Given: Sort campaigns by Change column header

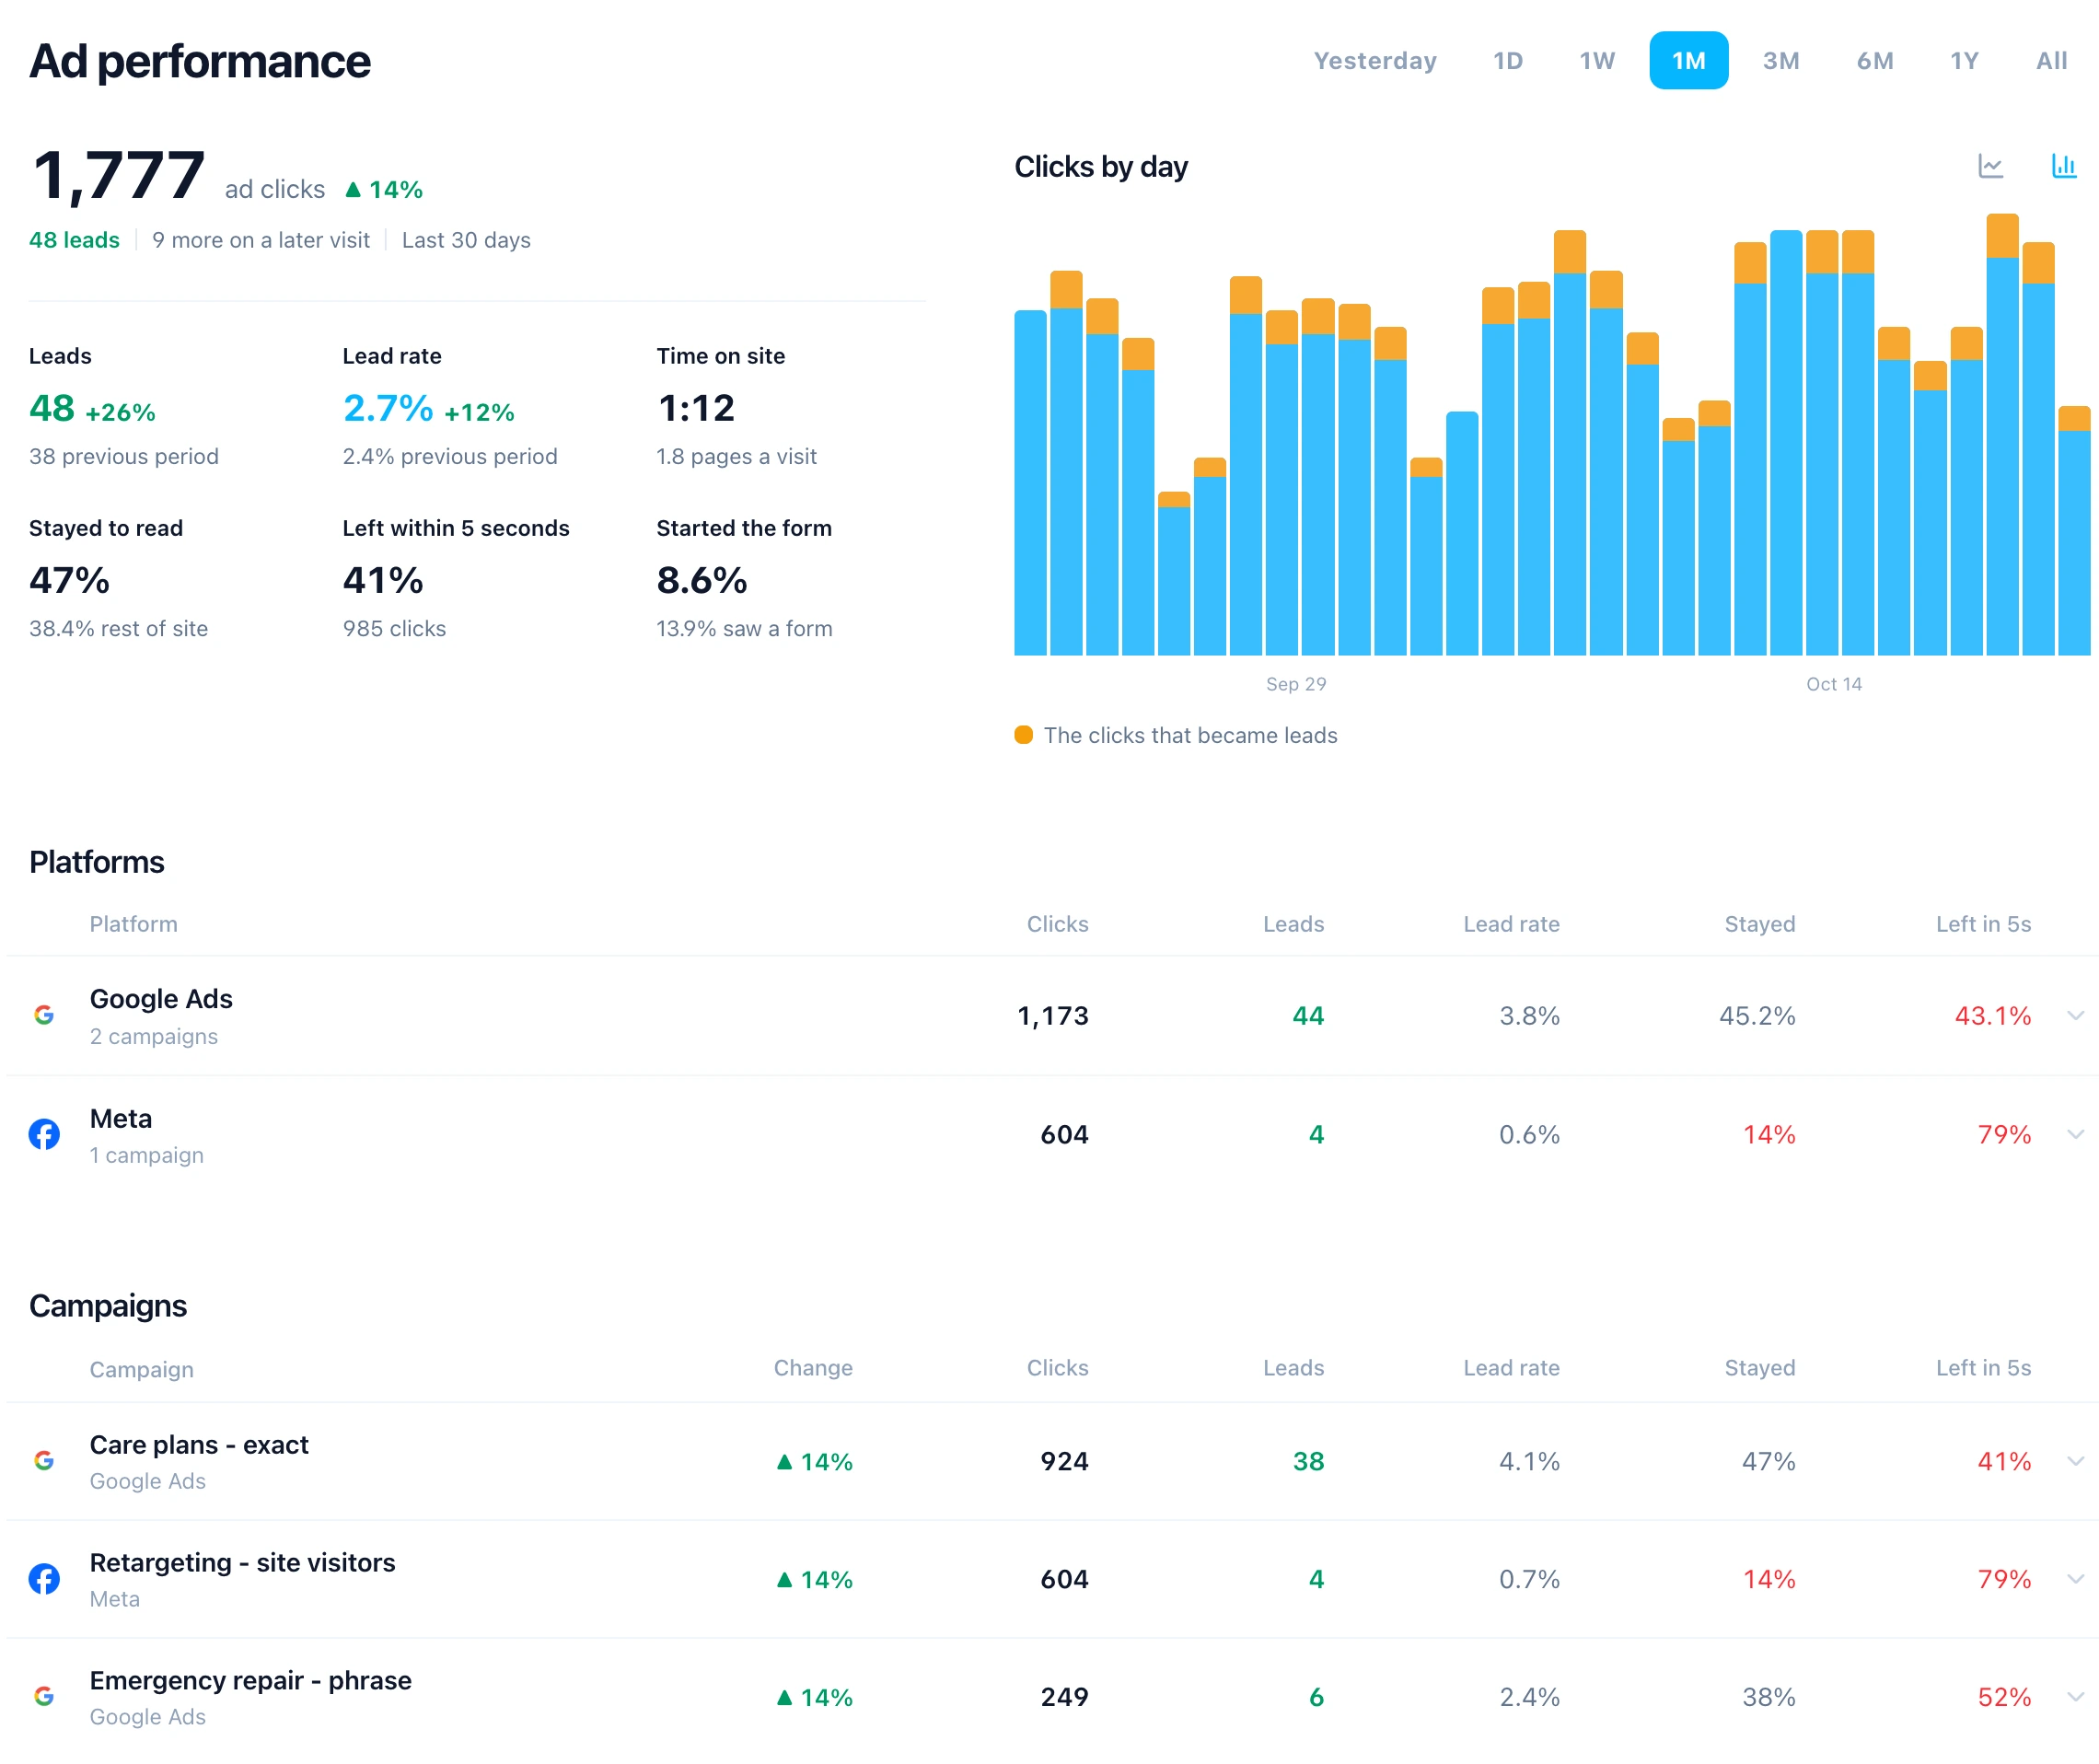Looking at the screenshot, I should click(x=813, y=1368).
